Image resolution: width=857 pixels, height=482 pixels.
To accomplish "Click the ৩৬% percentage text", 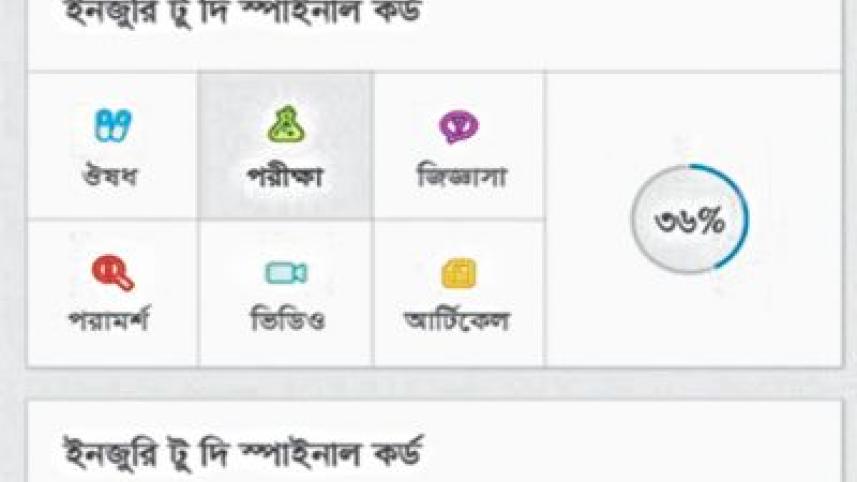I will point(690,221).
